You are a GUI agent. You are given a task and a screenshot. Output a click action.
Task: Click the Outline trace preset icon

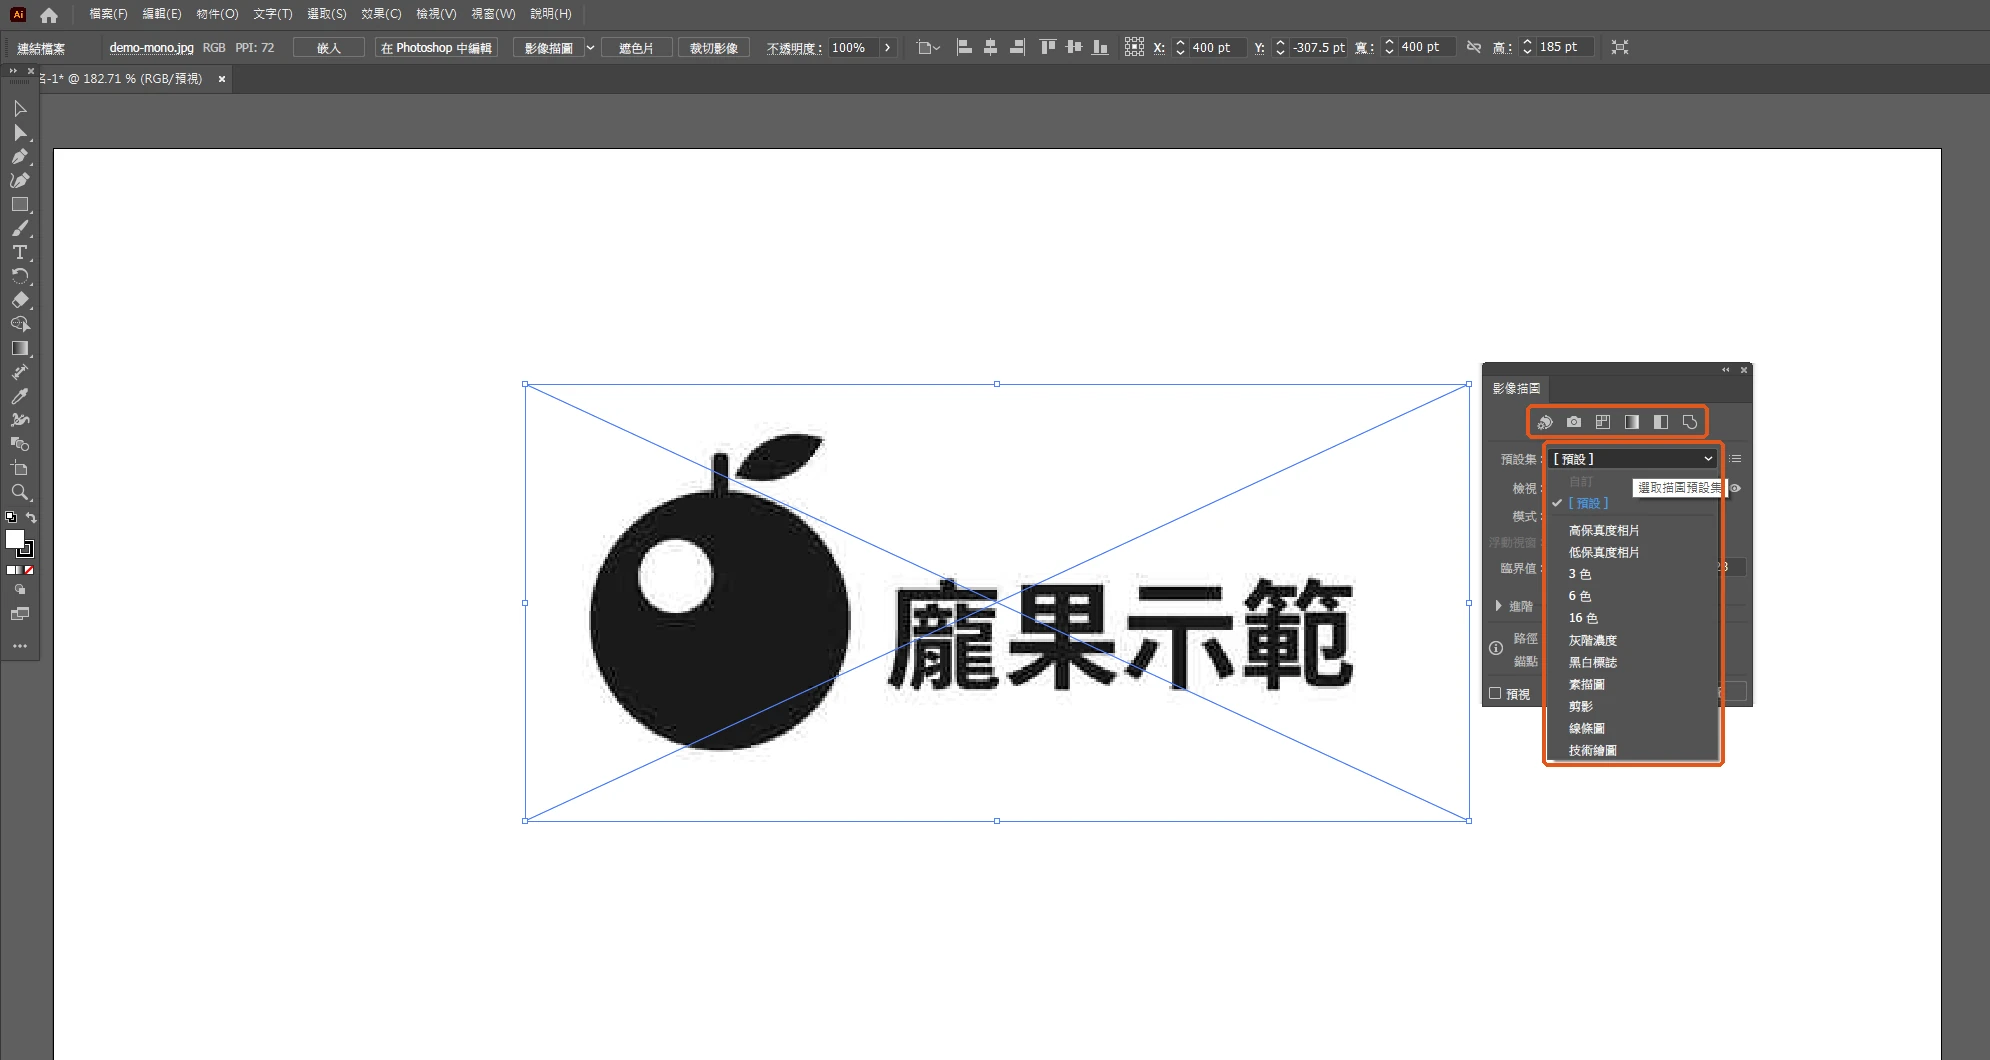point(1690,422)
